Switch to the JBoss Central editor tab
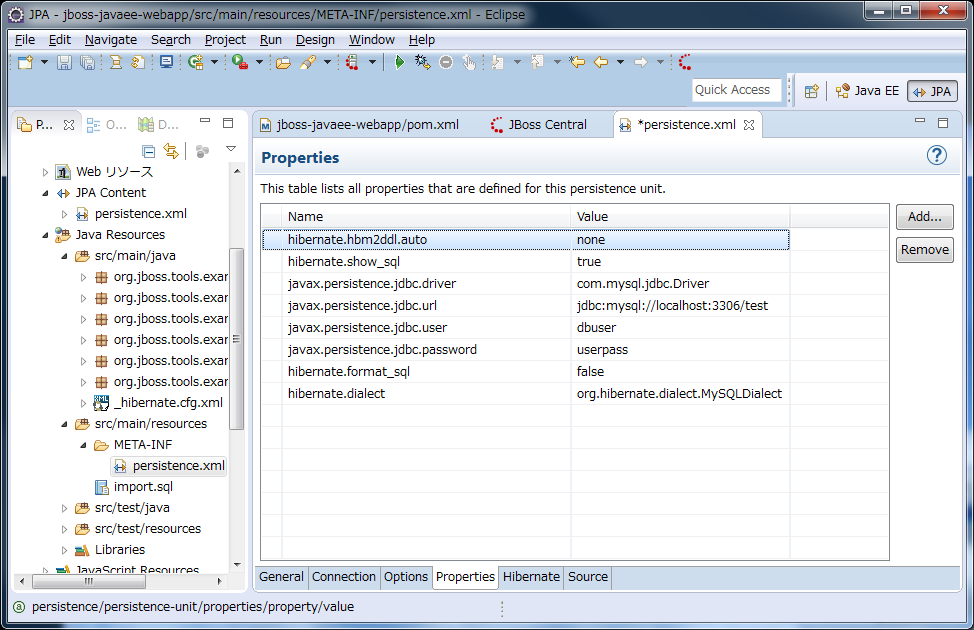Image resolution: width=974 pixels, height=630 pixels. (539, 125)
